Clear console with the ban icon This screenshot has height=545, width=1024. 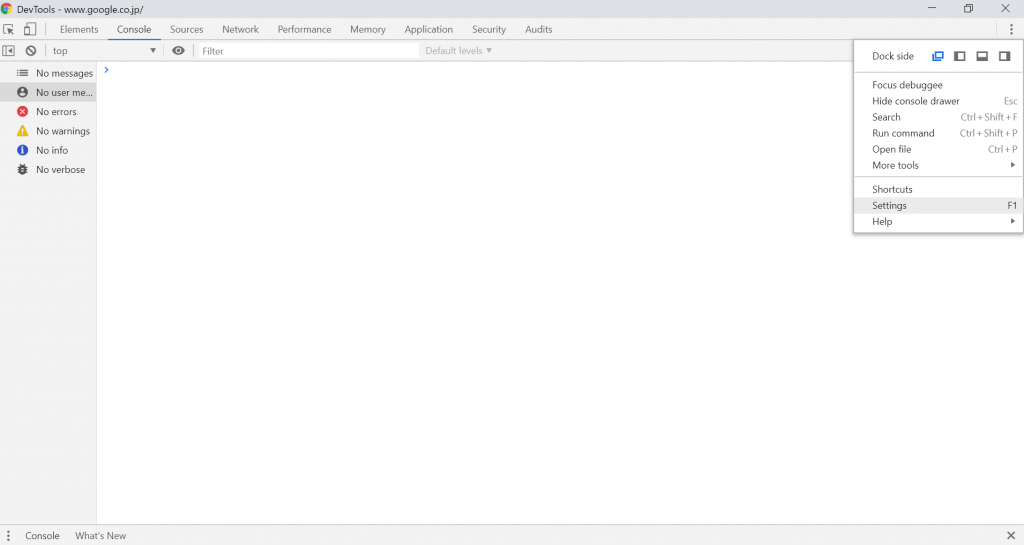pos(31,51)
